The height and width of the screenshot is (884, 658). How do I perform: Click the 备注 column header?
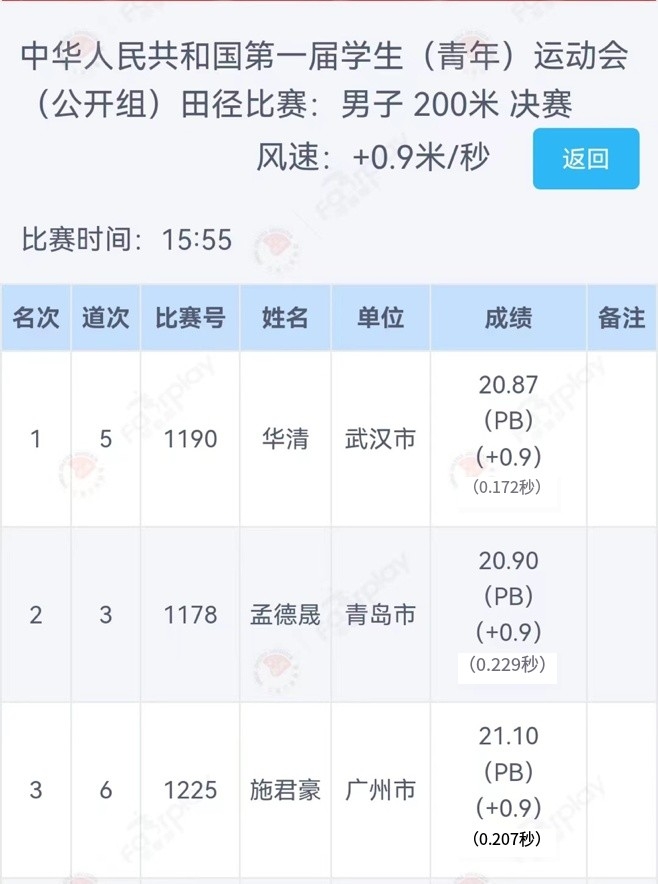coord(622,317)
